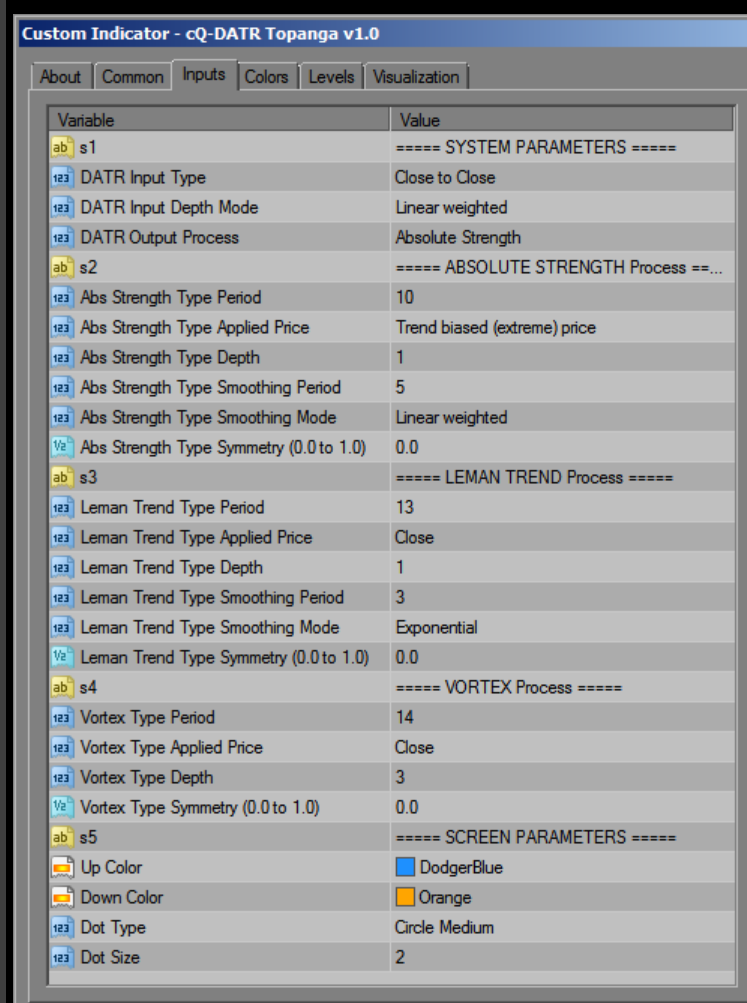The image size is (747, 1003).
Task: Click the double-type icon for Vortex Type Symmetry
Action: point(62,808)
